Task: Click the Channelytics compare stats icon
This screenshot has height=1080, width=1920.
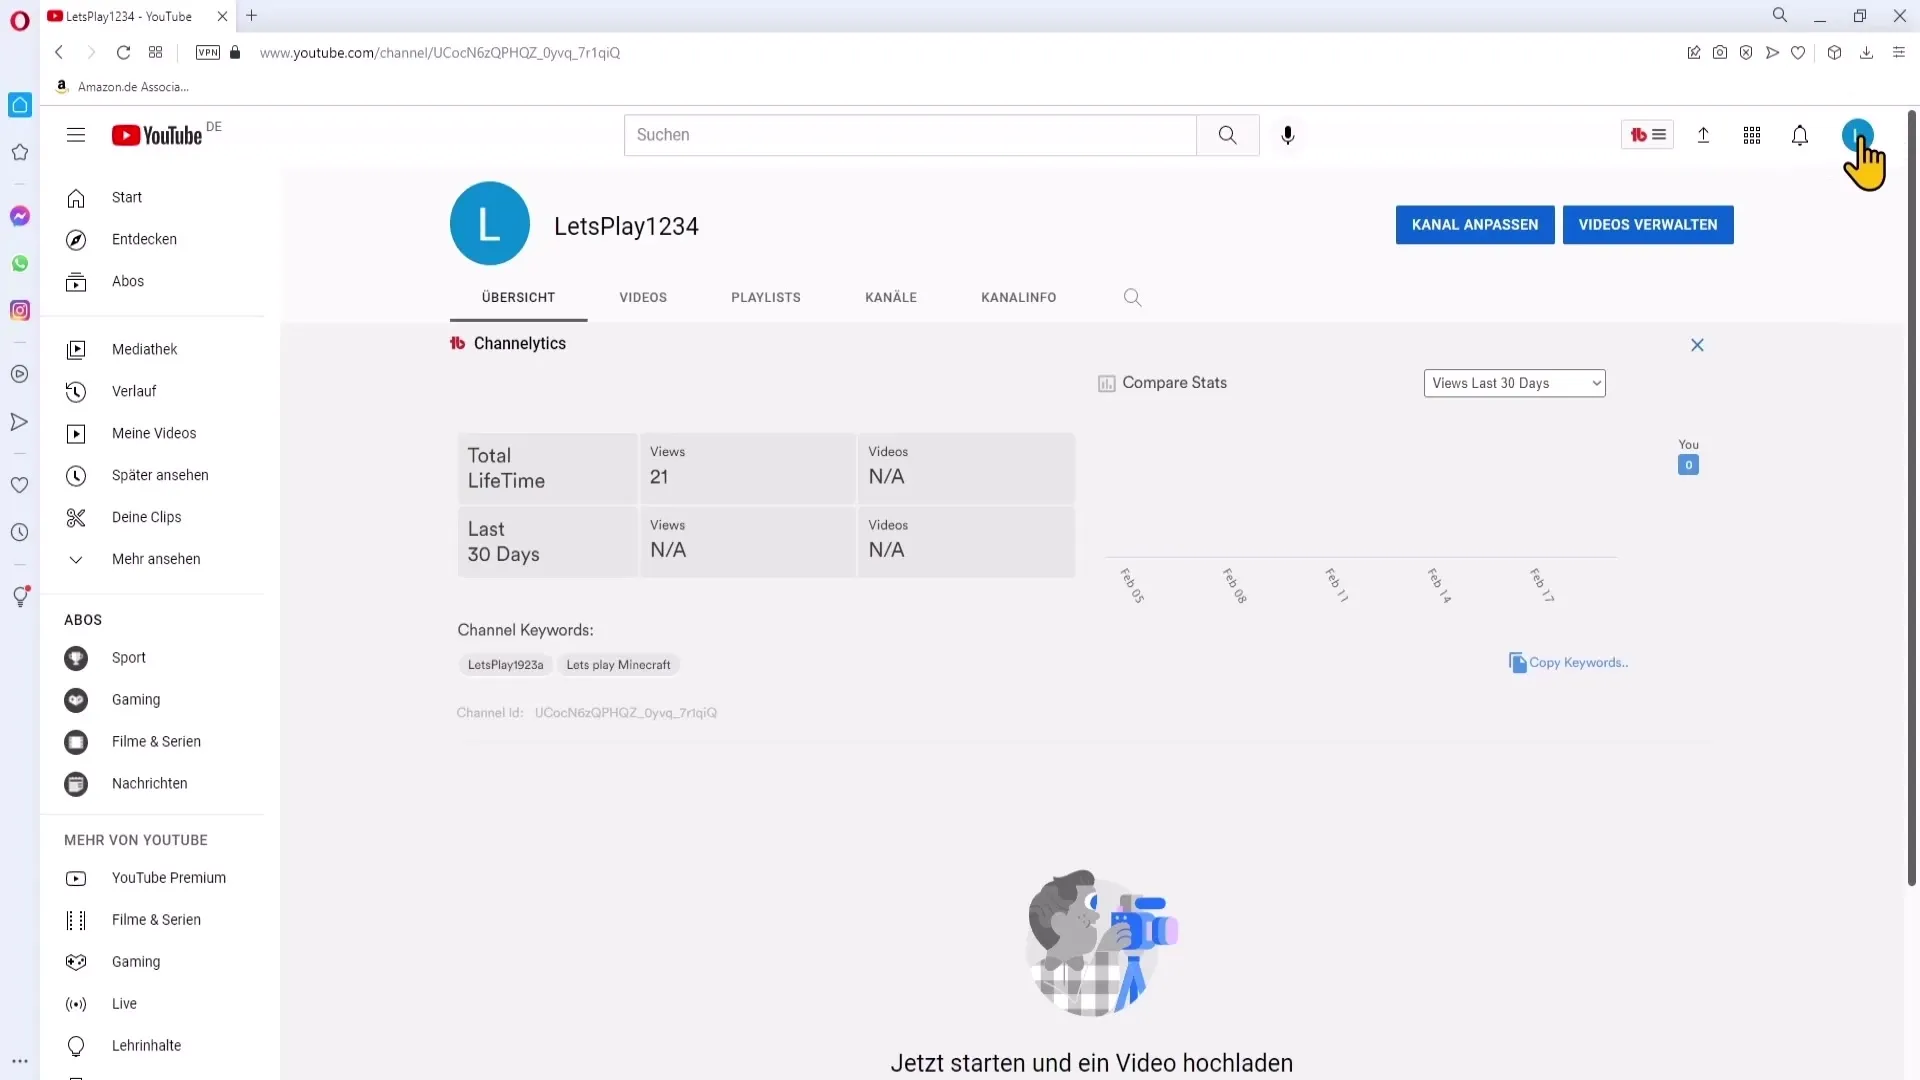Action: [1106, 382]
